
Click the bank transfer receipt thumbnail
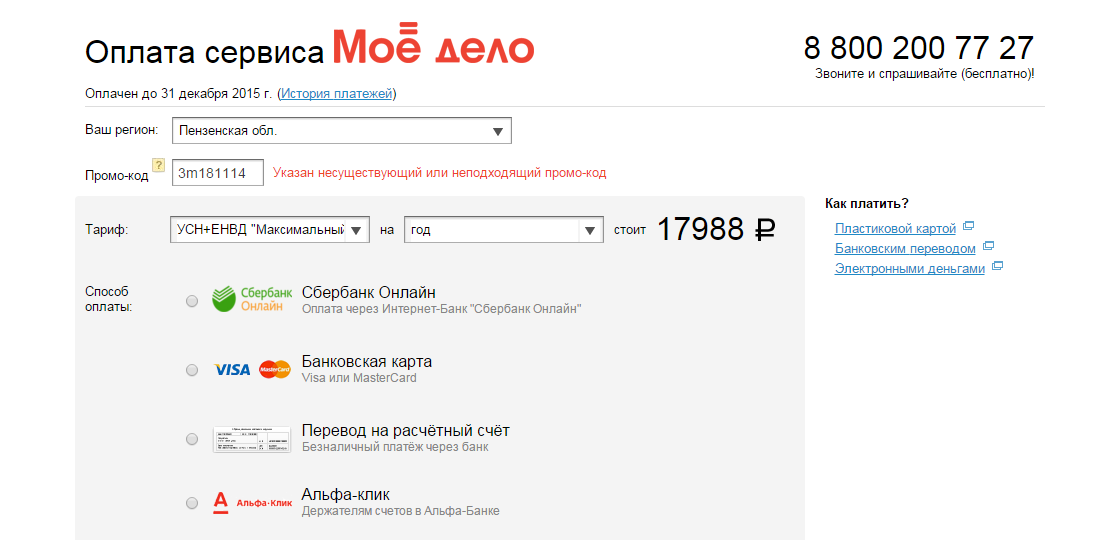pyautogui.click(x=252, y=439)
